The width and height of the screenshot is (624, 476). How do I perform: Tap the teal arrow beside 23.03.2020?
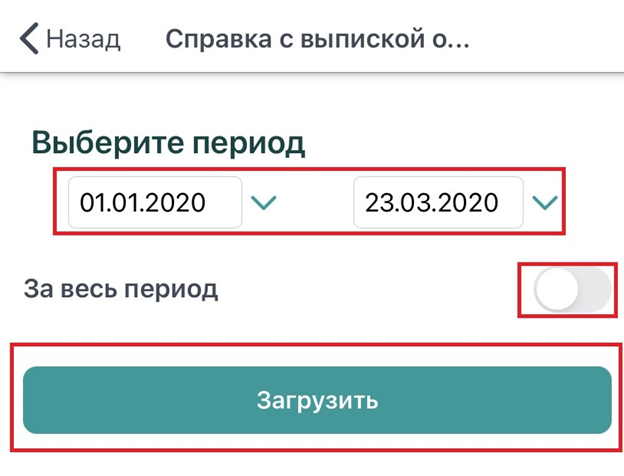point(544,203)
